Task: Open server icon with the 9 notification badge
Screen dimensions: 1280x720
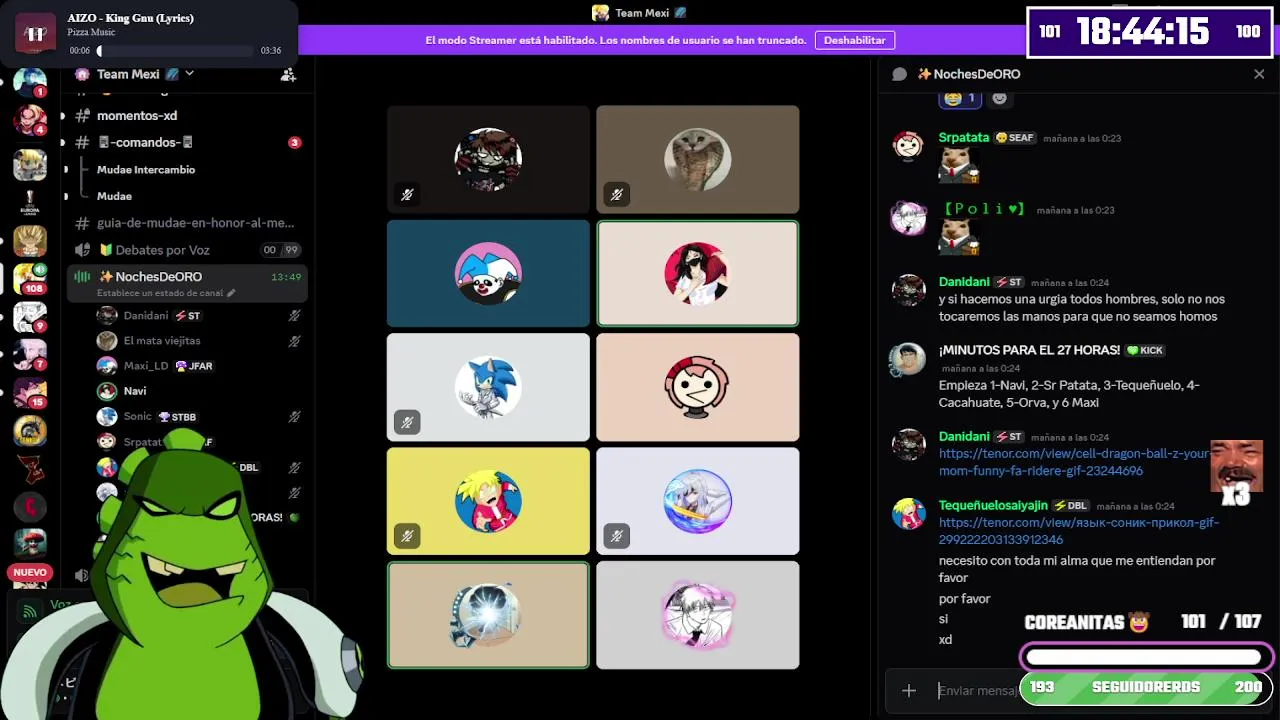Action: pyautogui.click(x=29, y=318)
